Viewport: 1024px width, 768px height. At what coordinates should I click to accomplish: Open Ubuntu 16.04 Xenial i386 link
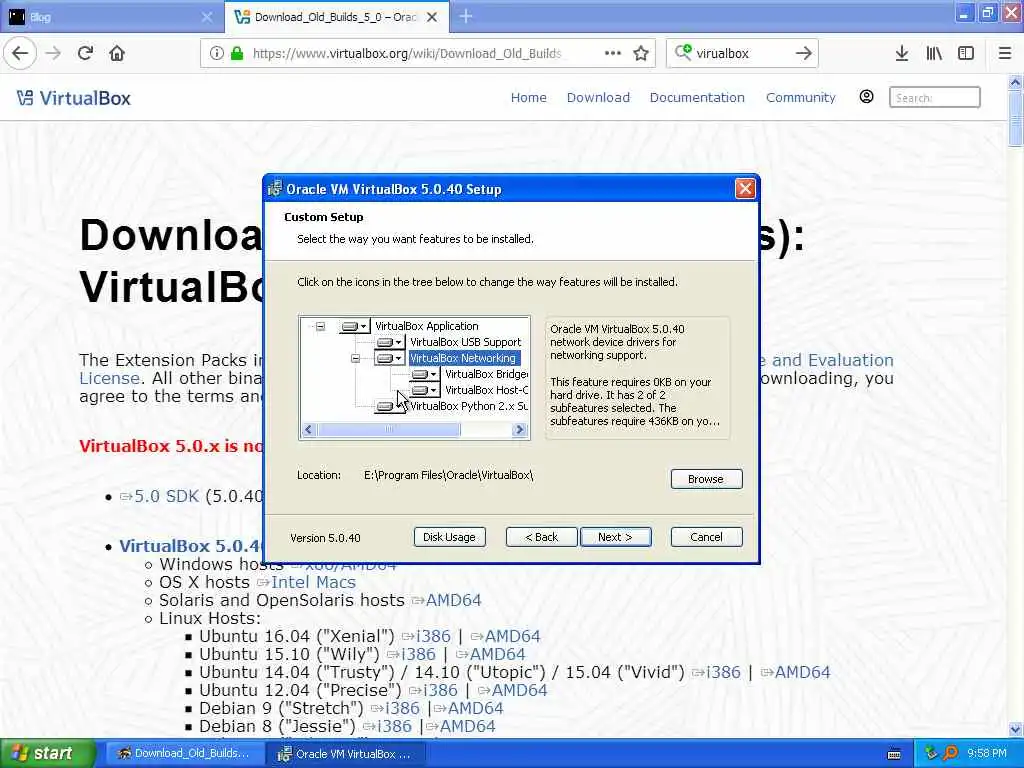coord(426,636)
